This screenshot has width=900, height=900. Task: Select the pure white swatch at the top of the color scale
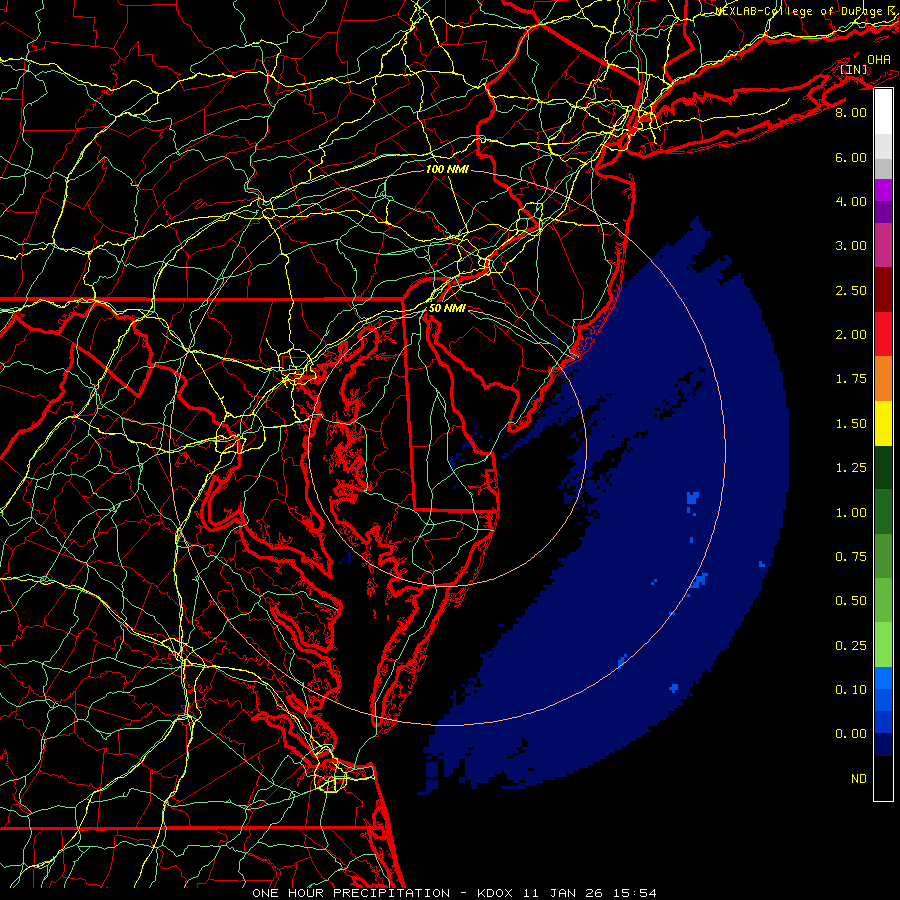tap(883, 112)
